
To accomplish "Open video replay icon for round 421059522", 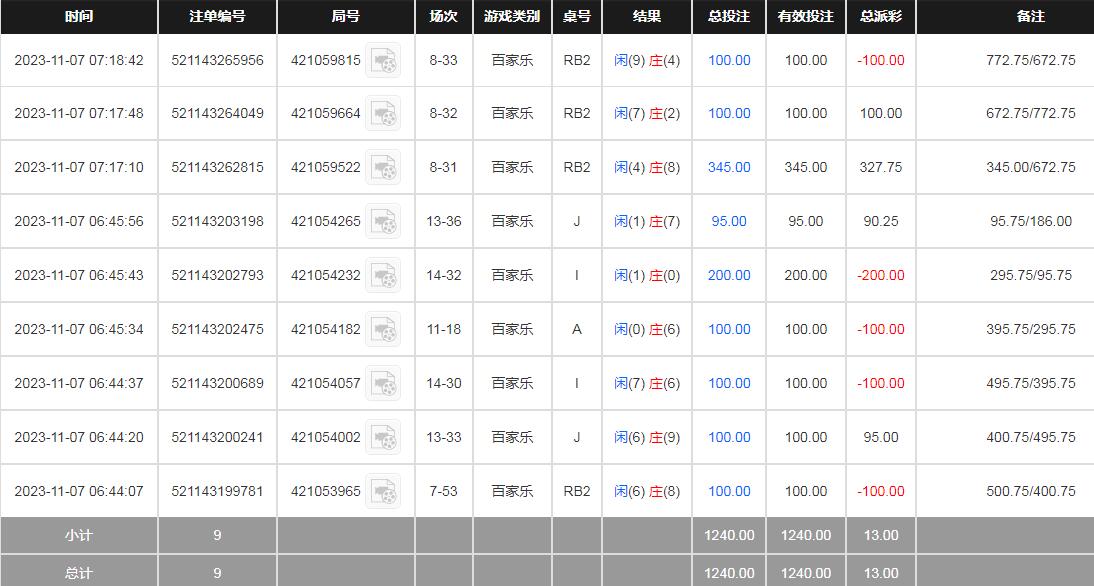I will tap(383, 167).
